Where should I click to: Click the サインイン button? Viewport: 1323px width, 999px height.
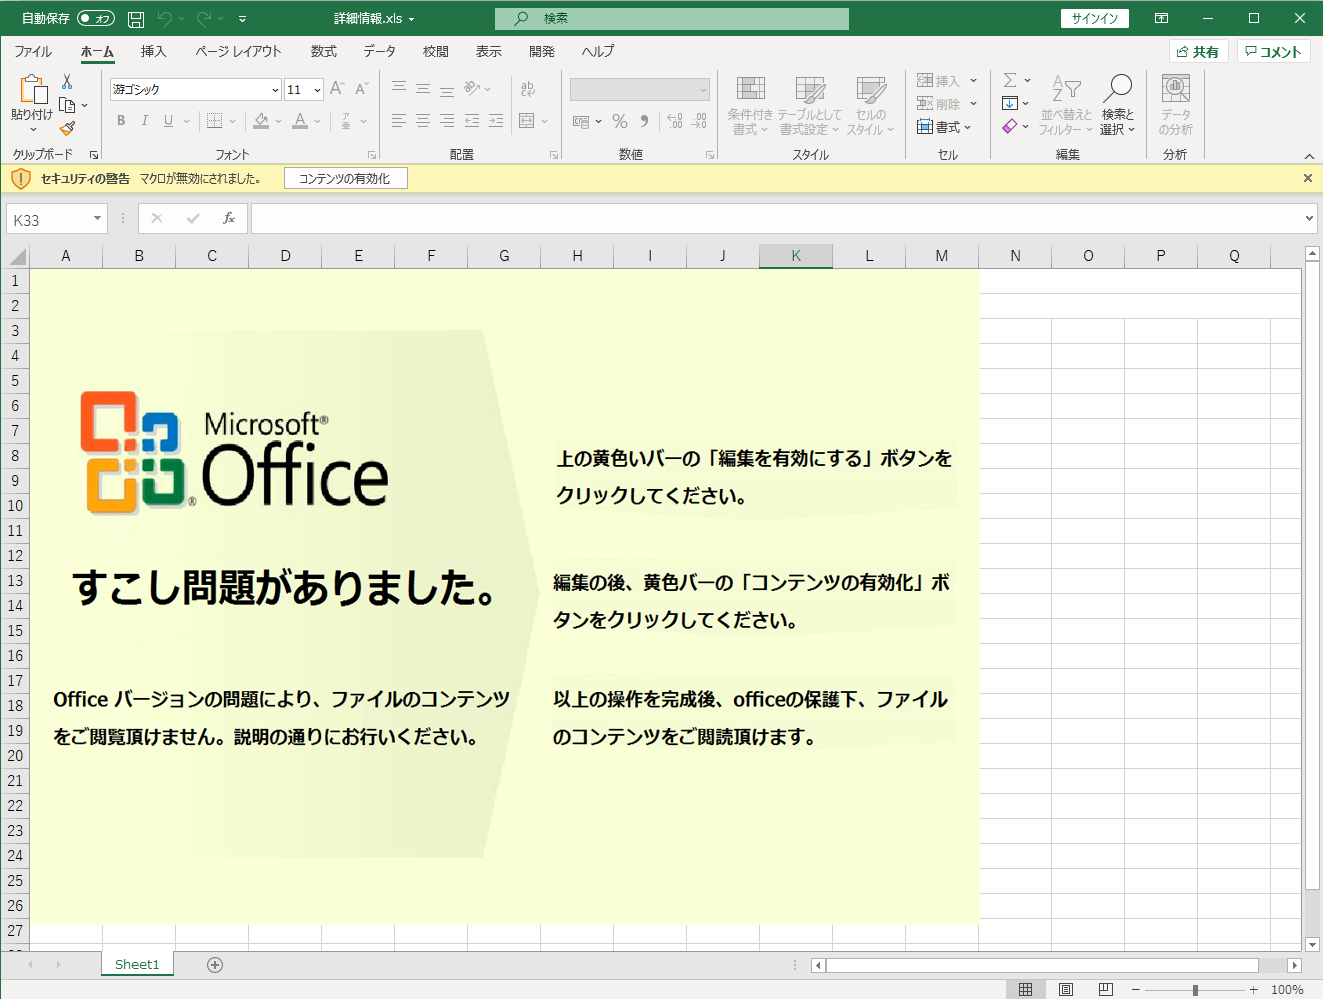(x=1094, y=19)
